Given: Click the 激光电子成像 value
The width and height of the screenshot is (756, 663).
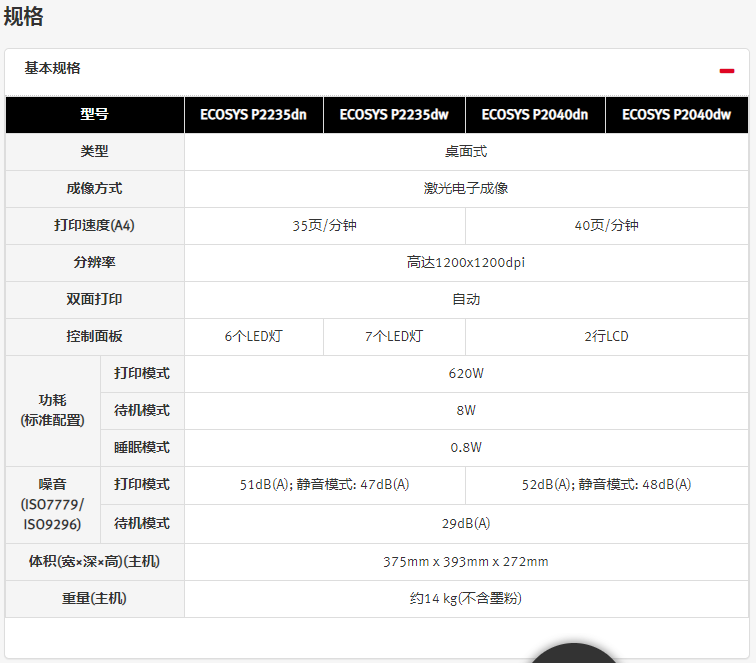Looking at the screenshot, I should pos(466,189).
